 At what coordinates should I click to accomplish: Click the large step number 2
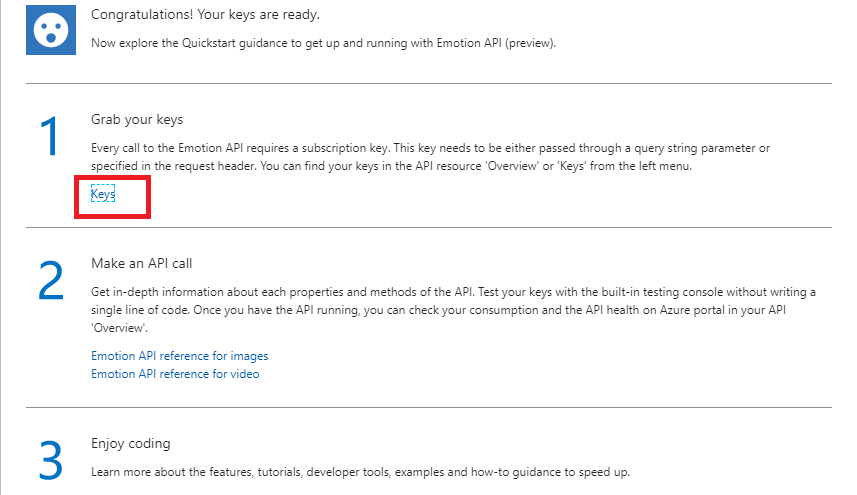click(51, 283)
